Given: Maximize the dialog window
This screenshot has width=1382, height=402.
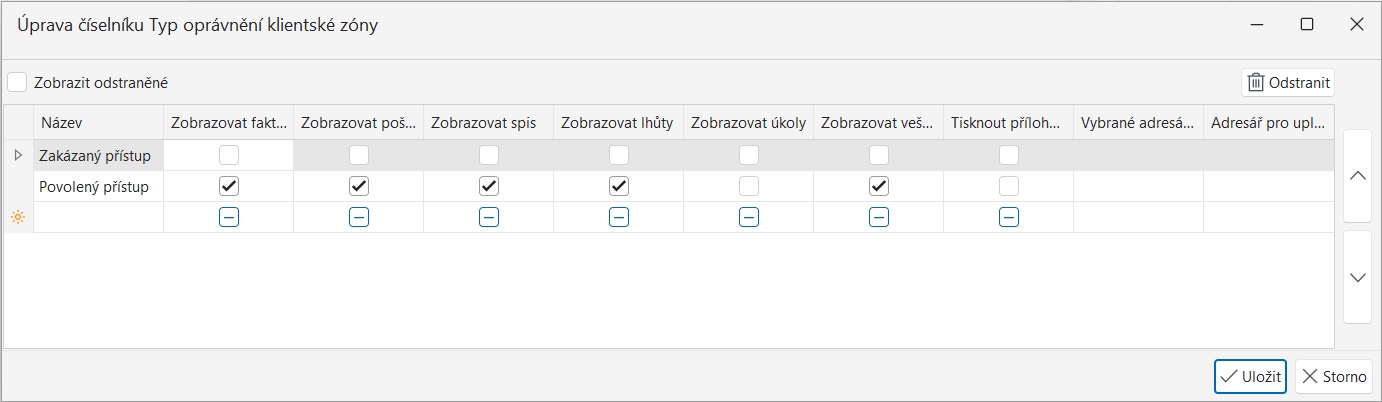Looking at the screenshot, I should click(x=1306, y=25).
